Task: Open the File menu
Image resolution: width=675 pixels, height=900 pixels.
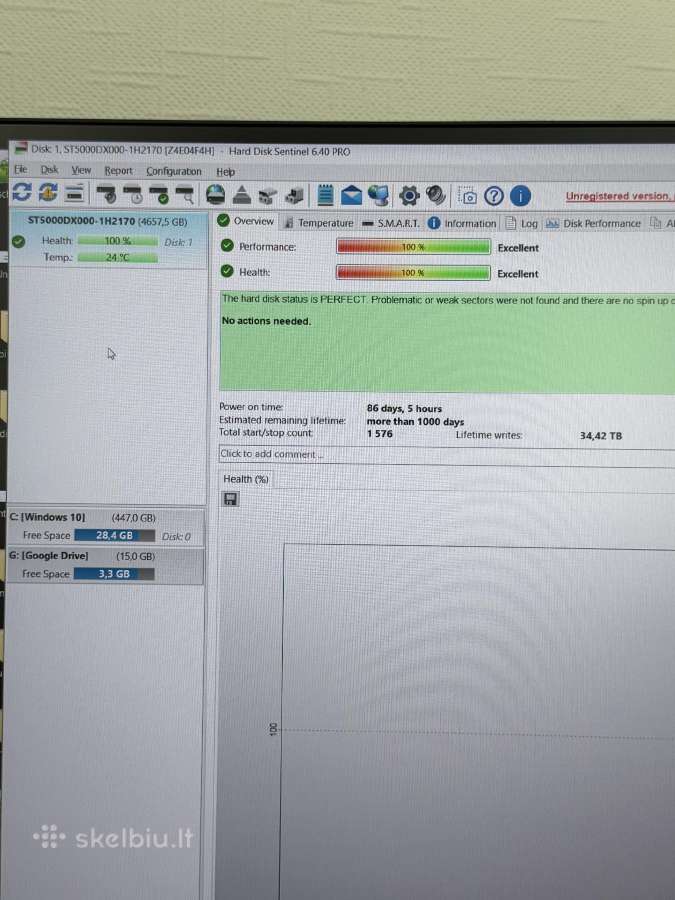Action: pyautogui.click(x=21, y=169)
